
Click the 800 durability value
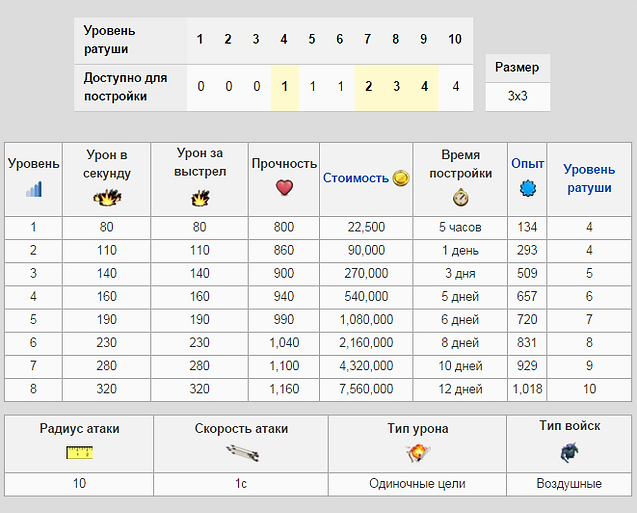click(284, 227)
